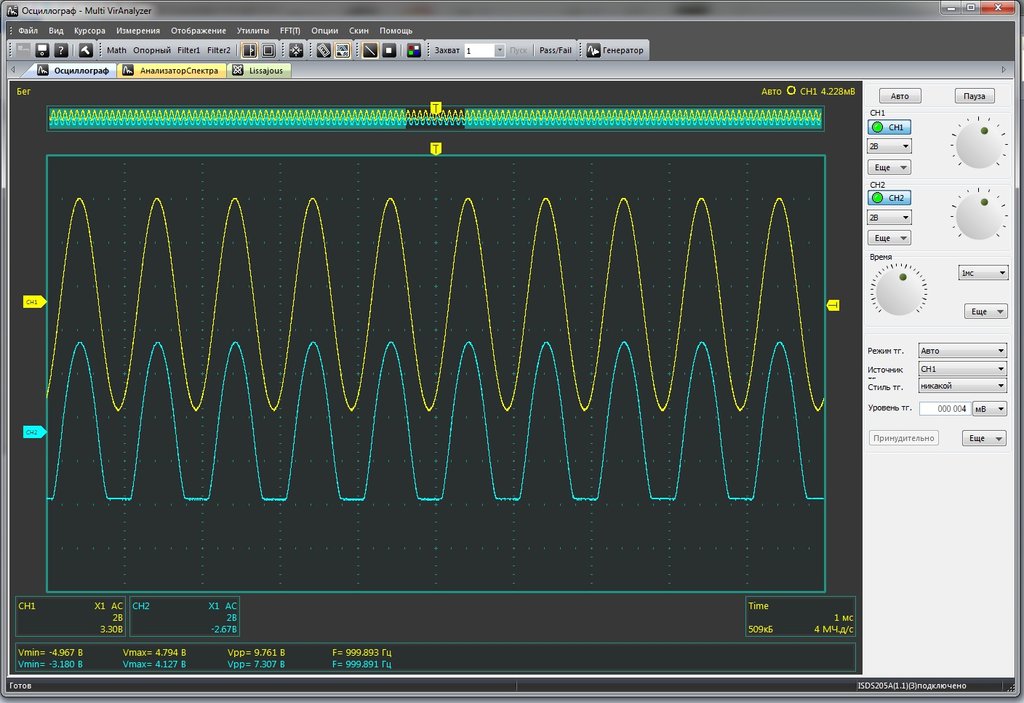1024x703 pixels.
Task: Toggle channel CH1 on or off
Action: (x=889, y=127)
